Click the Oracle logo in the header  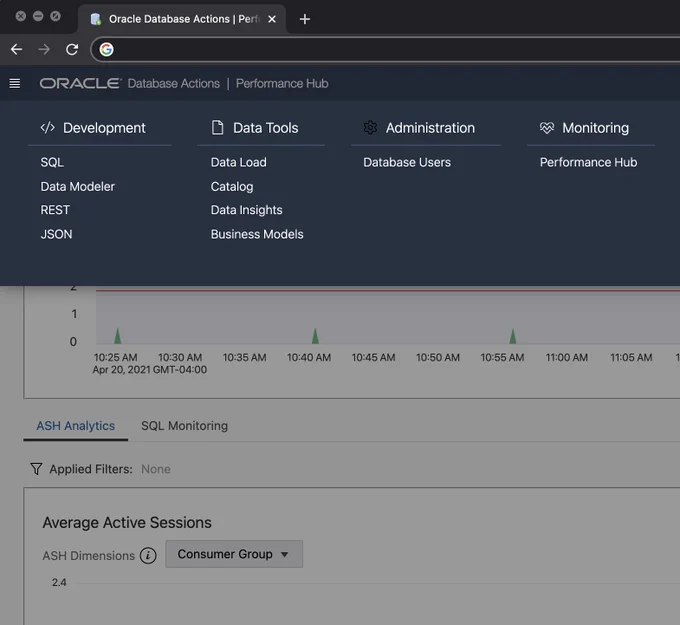point(81,83)
